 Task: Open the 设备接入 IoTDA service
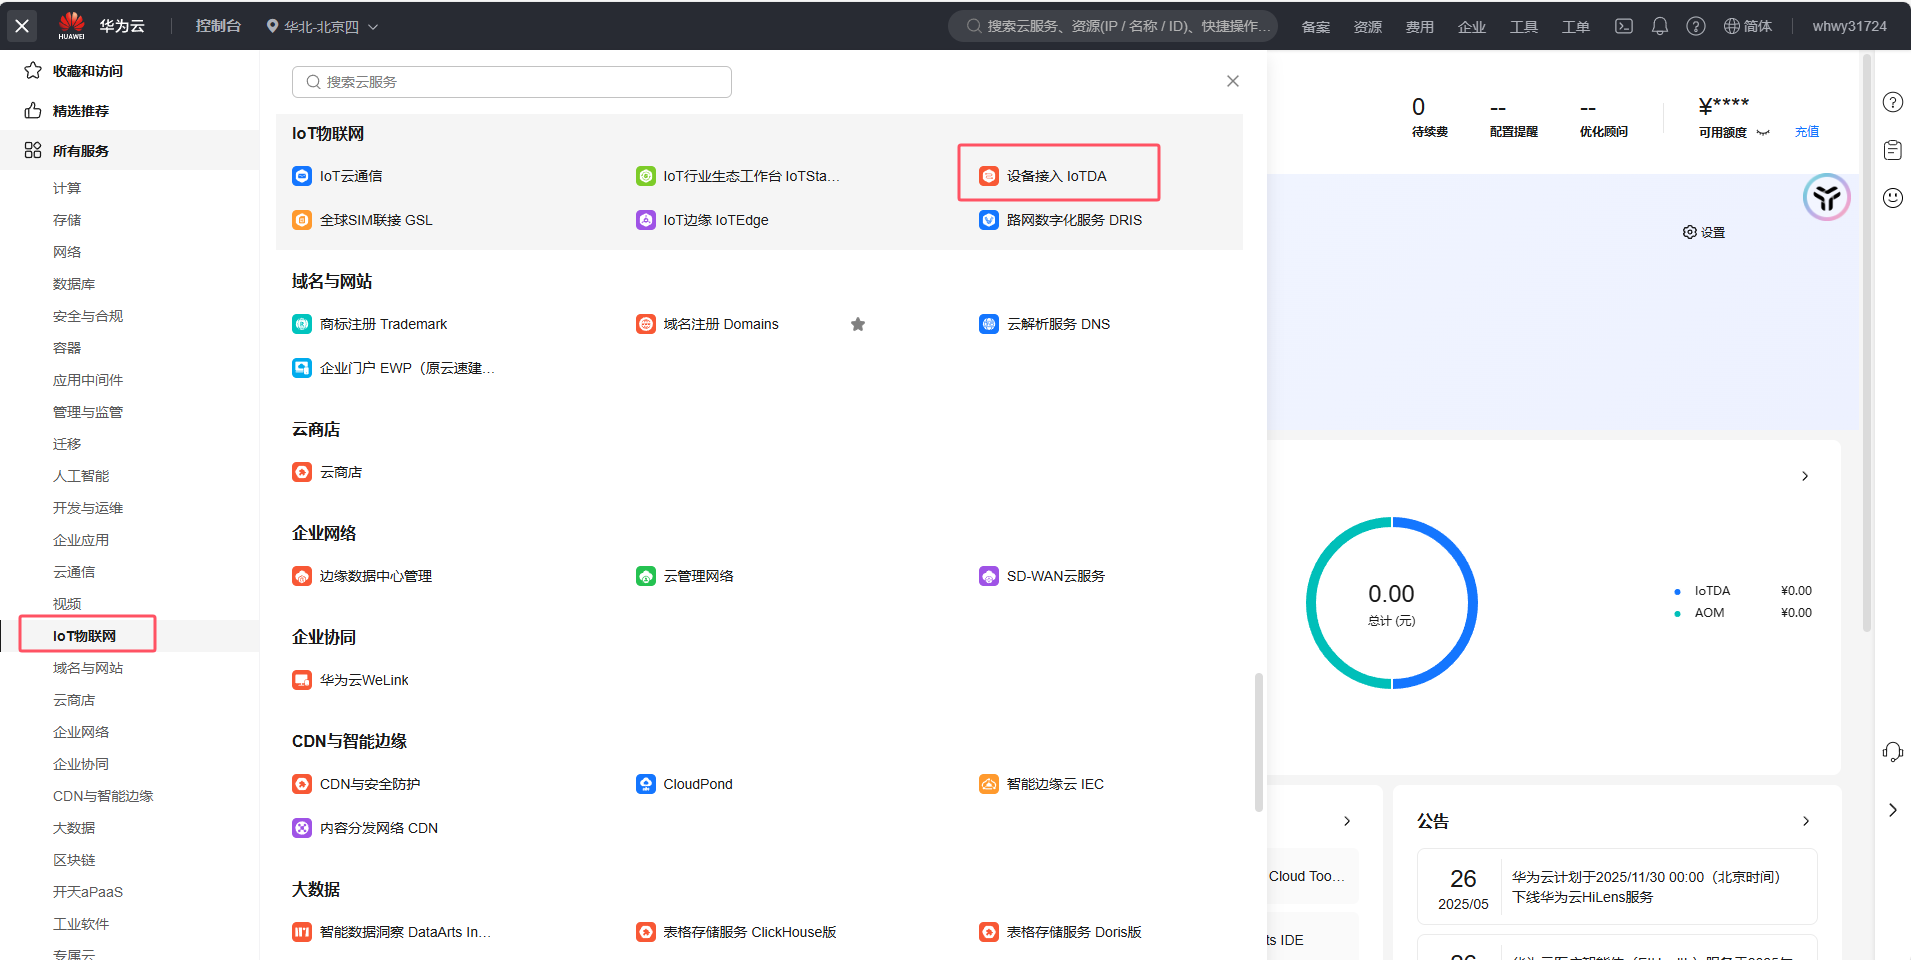click(1043, 176)
